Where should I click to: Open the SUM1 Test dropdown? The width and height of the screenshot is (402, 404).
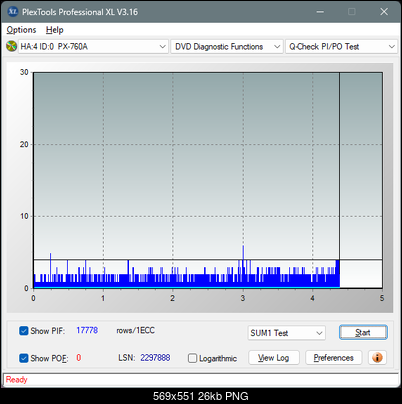click(x=286, y=333)
